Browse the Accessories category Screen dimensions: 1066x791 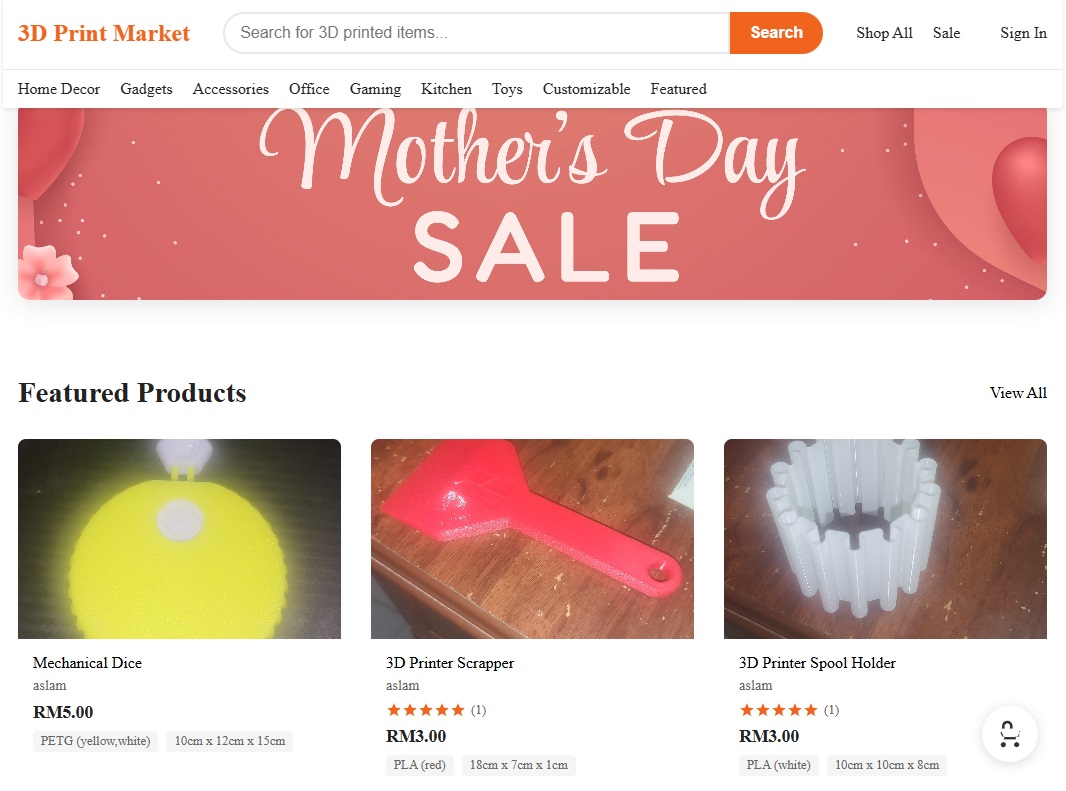coord(231,89)
